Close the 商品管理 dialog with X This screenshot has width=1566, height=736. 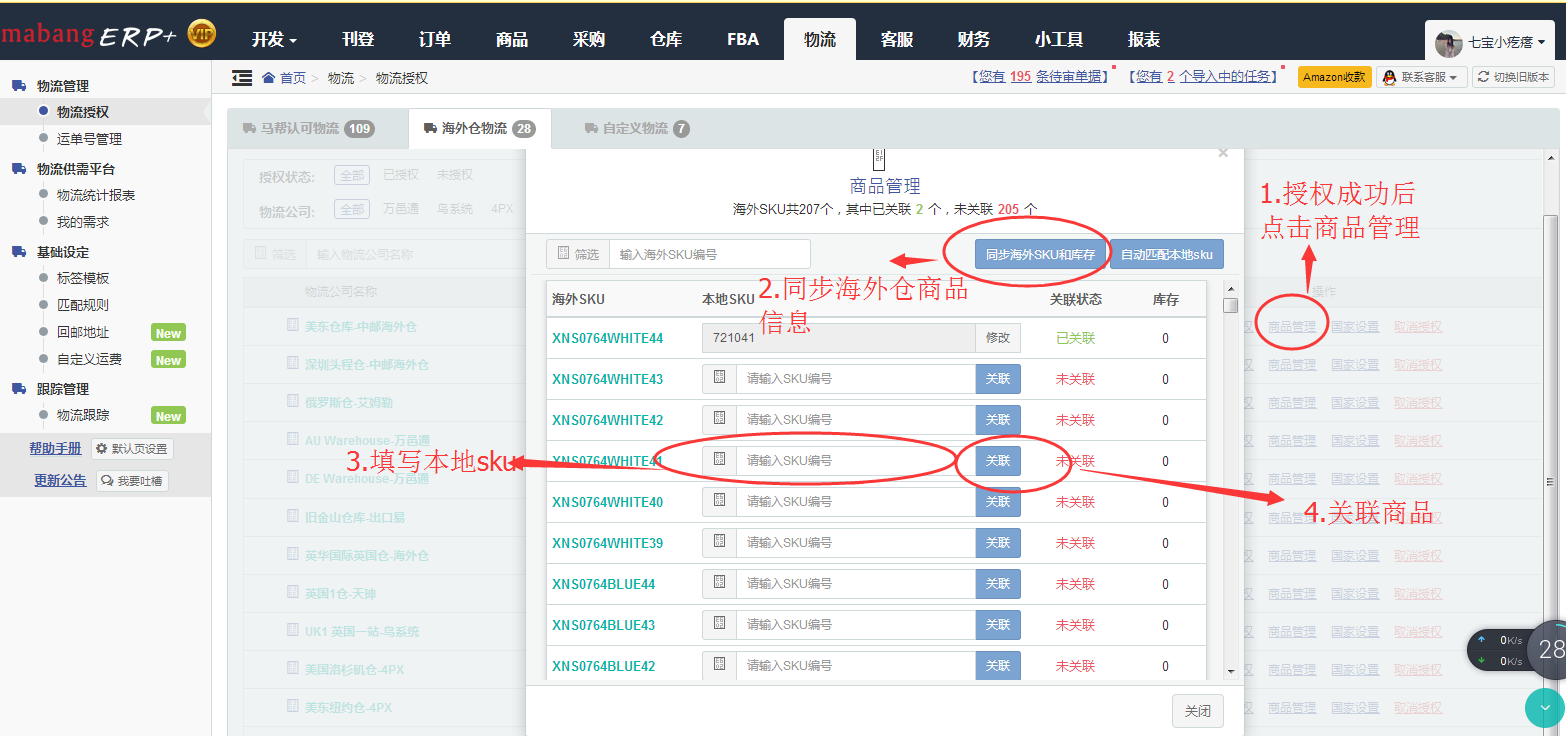coord(1222,153)
